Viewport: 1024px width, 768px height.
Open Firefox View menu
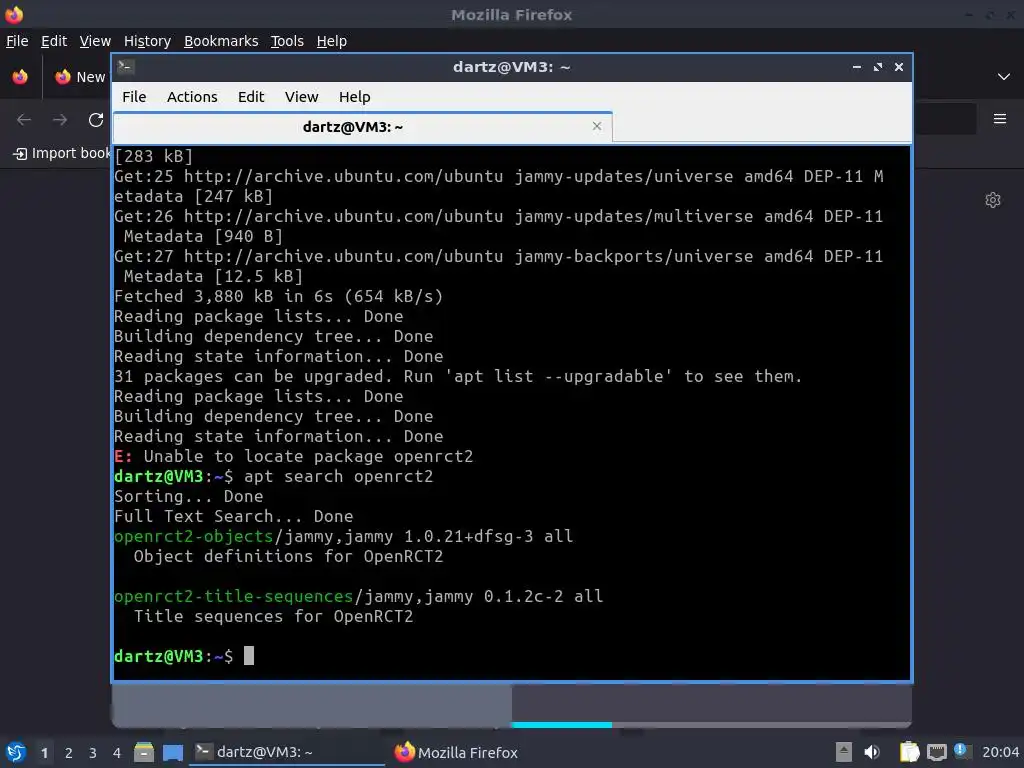tap(95, 41)
